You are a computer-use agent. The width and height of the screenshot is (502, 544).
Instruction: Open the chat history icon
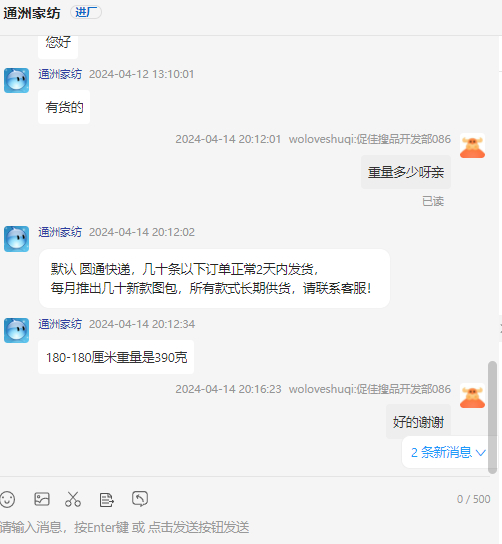(140, 499)
